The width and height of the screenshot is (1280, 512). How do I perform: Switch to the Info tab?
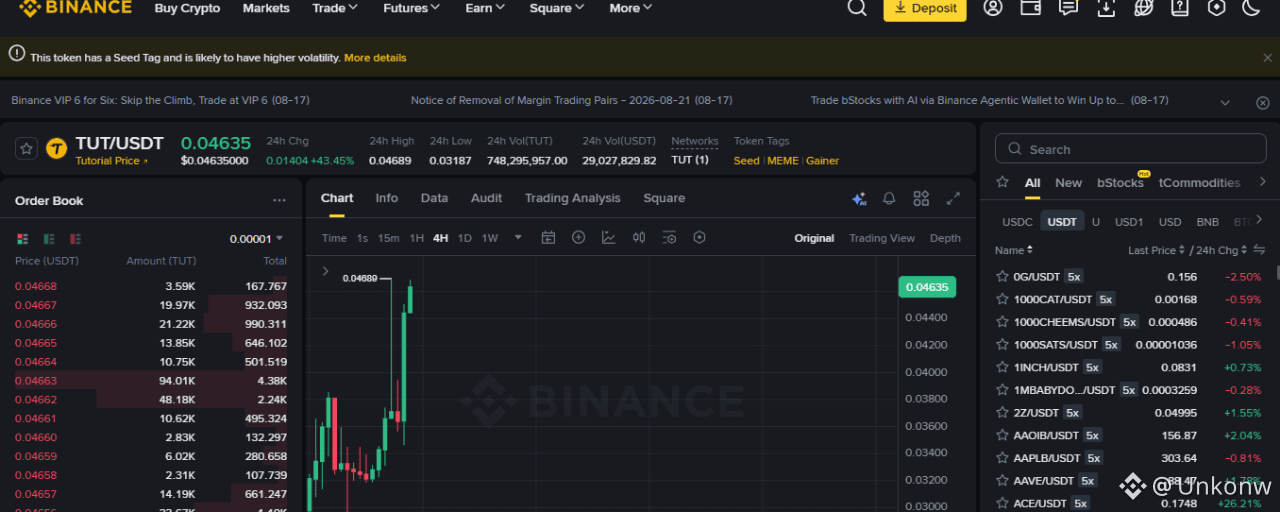(x=386, y=198)
